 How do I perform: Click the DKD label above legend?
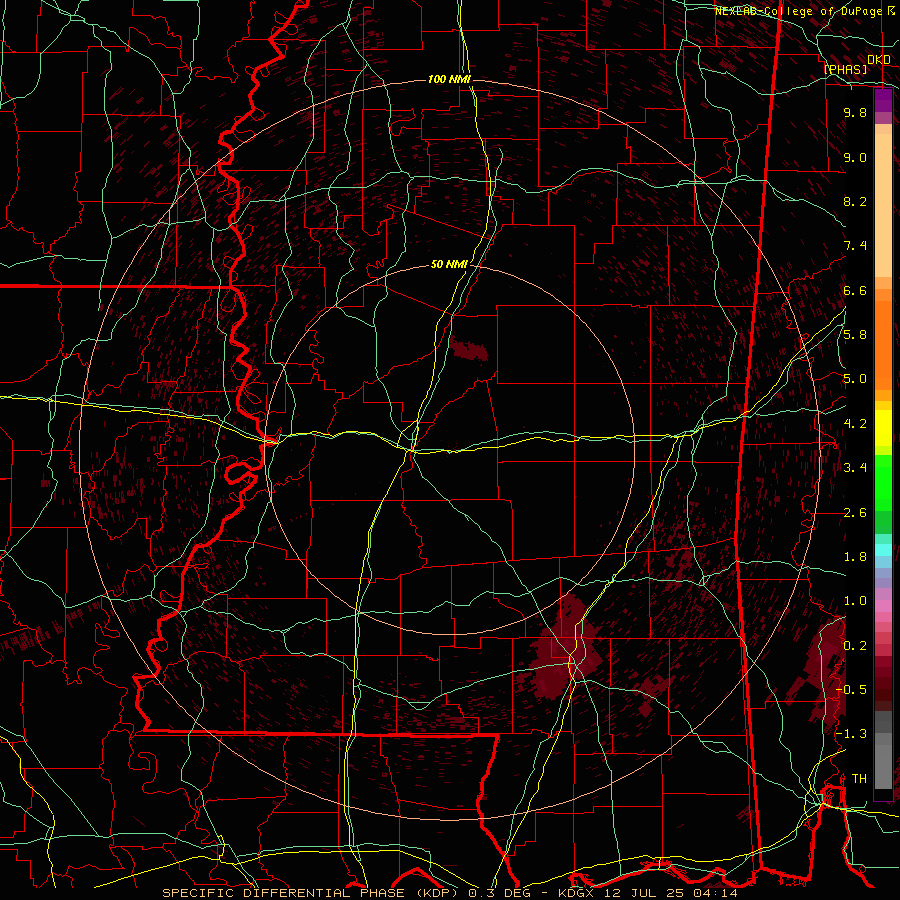point(879,59)
